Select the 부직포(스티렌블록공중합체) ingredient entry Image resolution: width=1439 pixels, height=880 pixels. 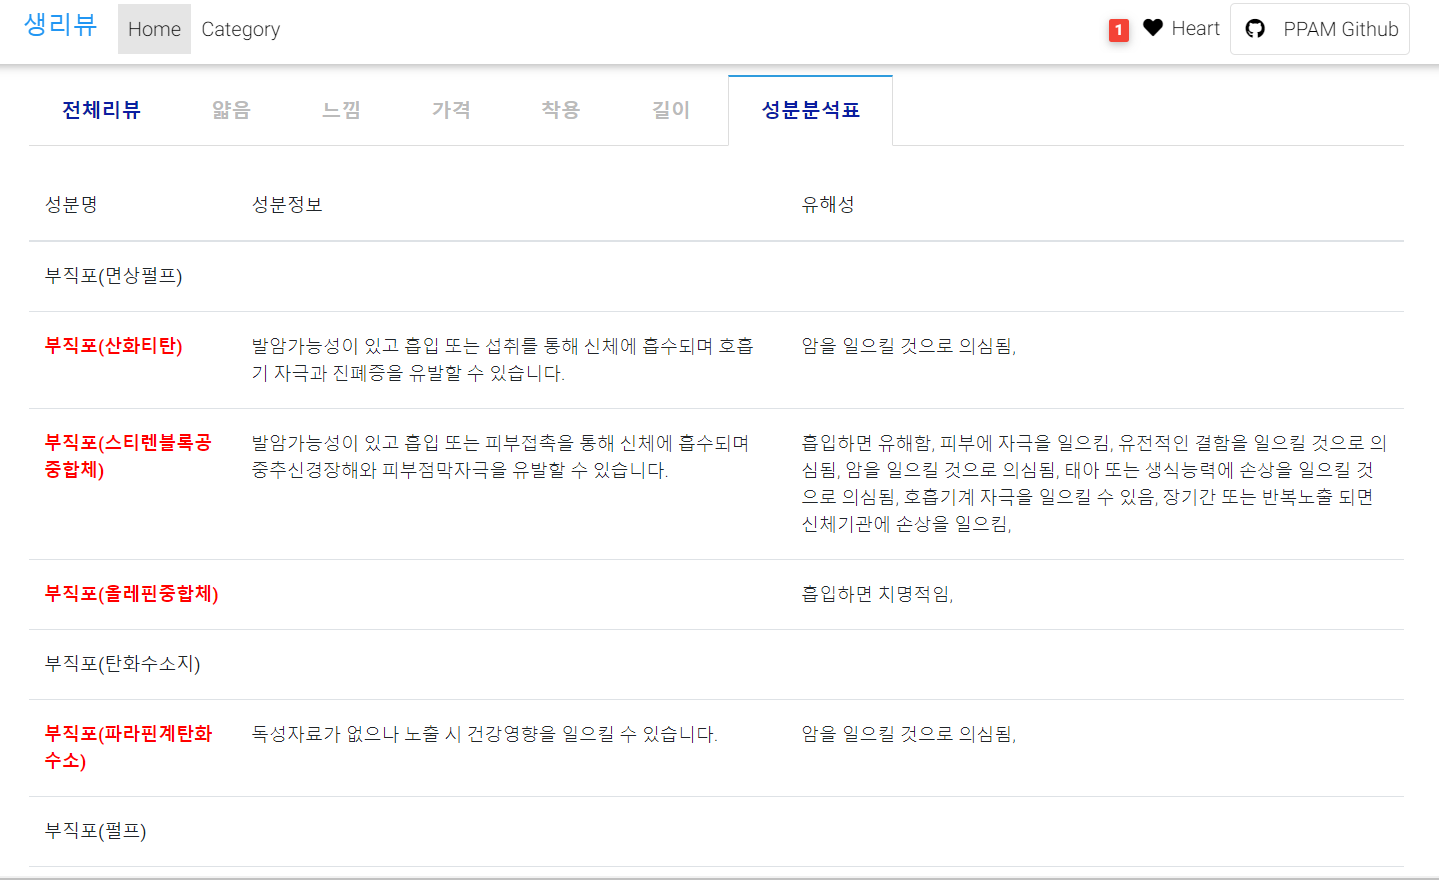(130, 455)
